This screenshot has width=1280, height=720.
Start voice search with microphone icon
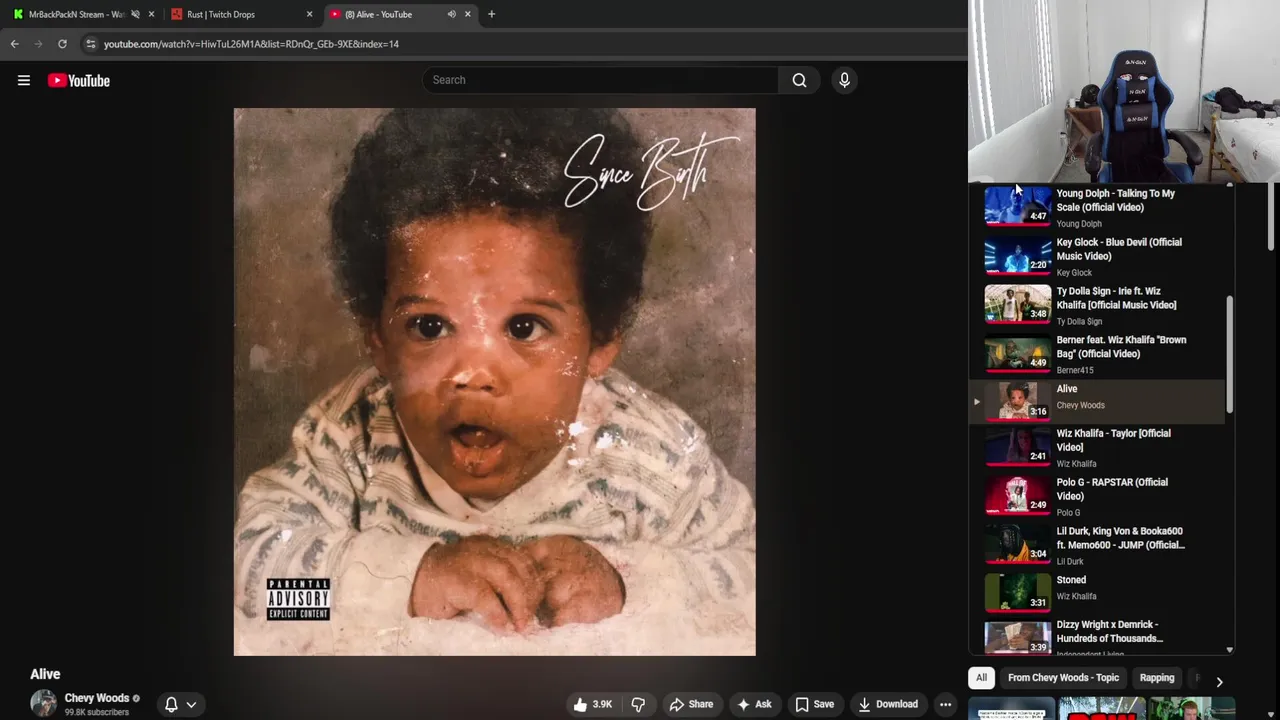(x=844, y=80)
